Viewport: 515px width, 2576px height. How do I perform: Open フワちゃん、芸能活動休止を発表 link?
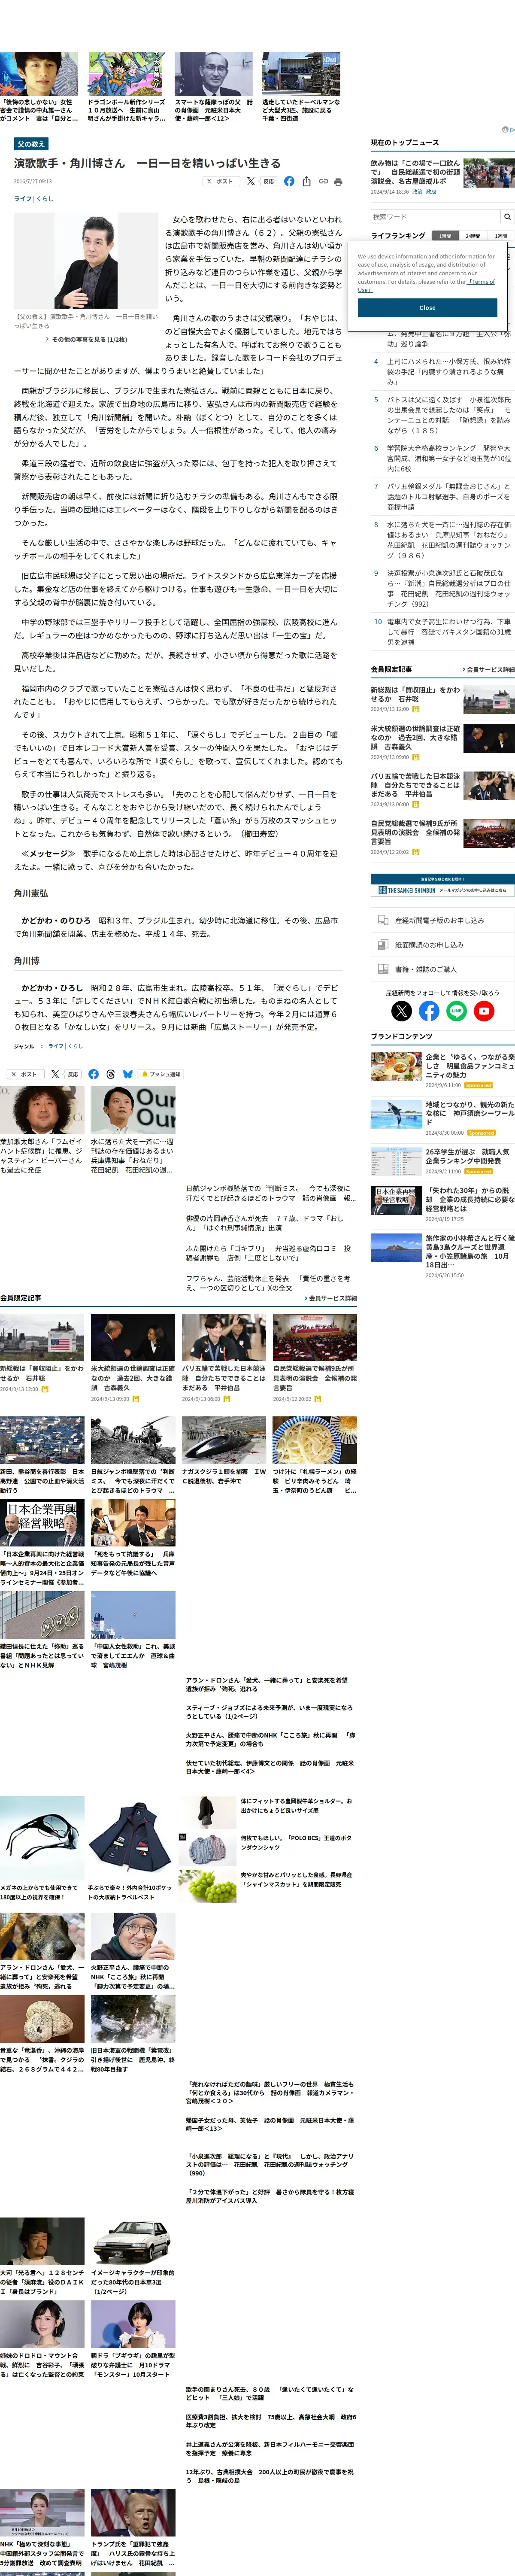268,1283
